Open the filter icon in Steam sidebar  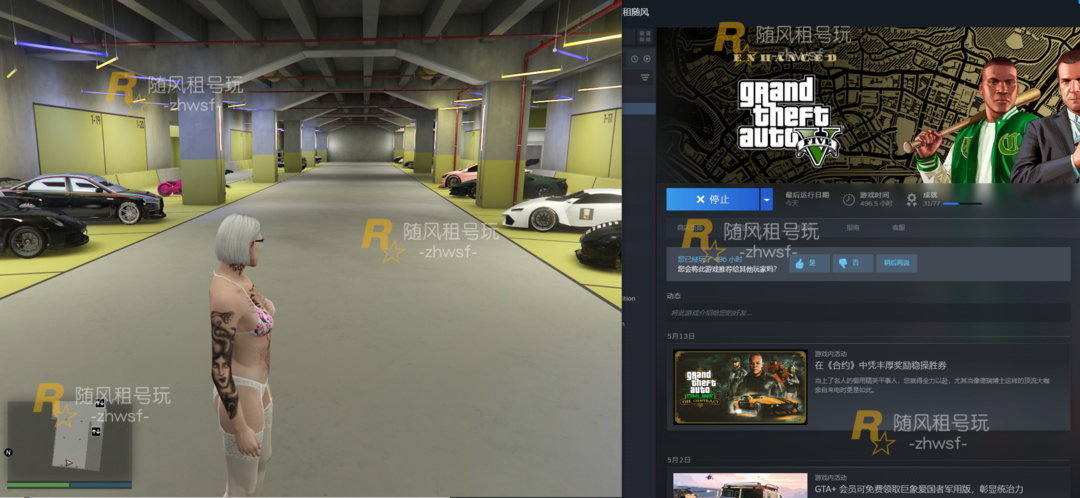click(x=645, y=77)
